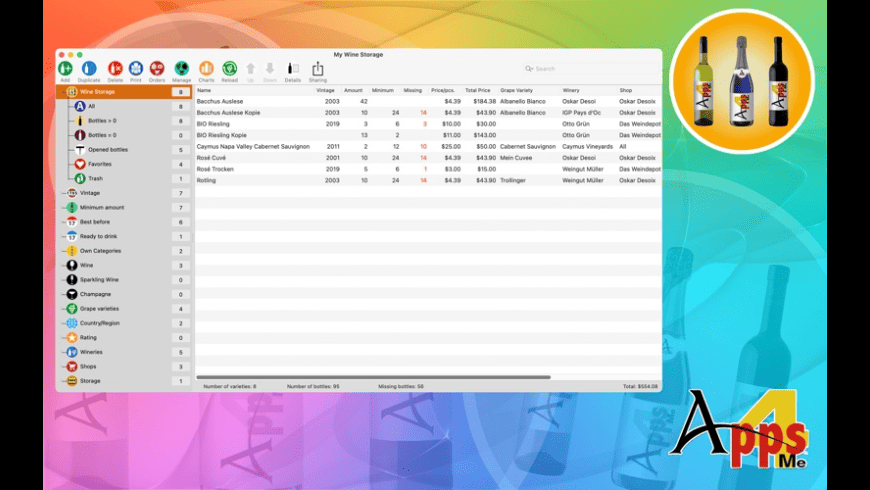Click the Manage toolbar icon
Viewport: 870px width, 490px height.
click(x=181, y=68)
